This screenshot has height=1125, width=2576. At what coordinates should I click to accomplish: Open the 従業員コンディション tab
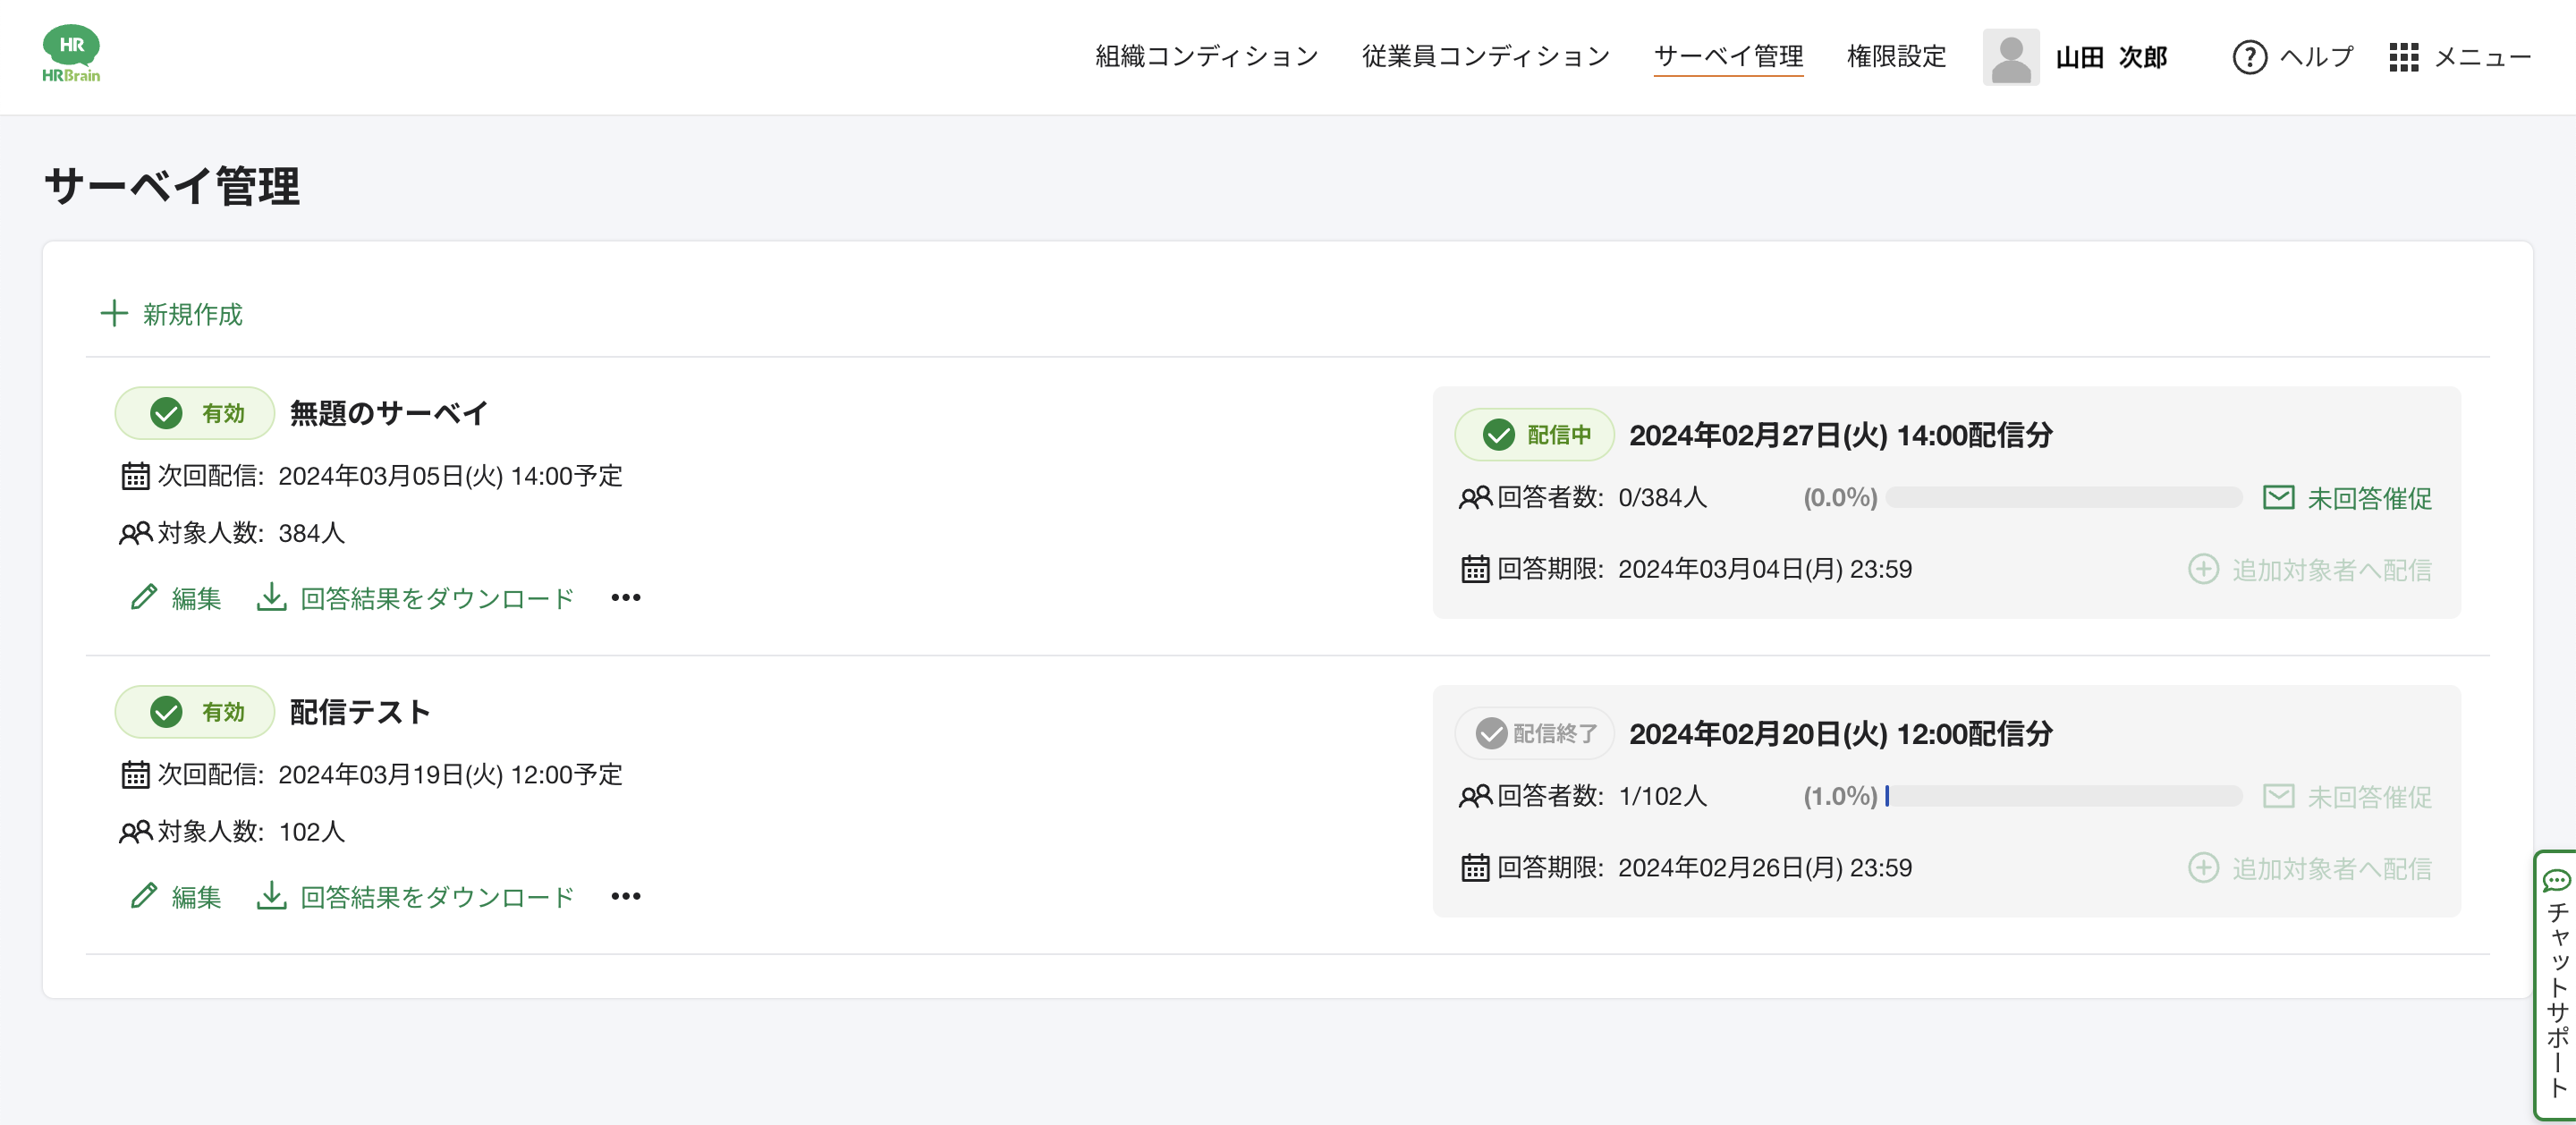(x=1485, y=57)
